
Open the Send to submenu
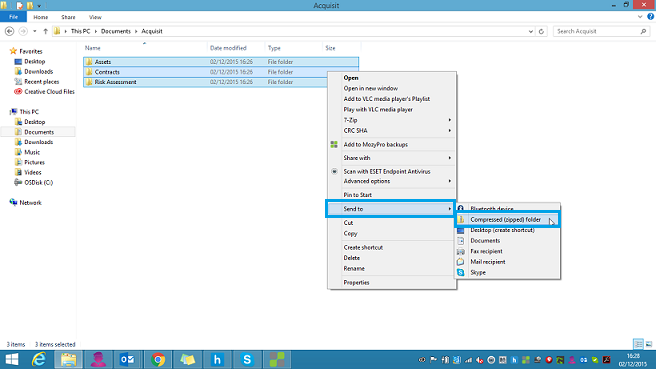tap(392, 209)
